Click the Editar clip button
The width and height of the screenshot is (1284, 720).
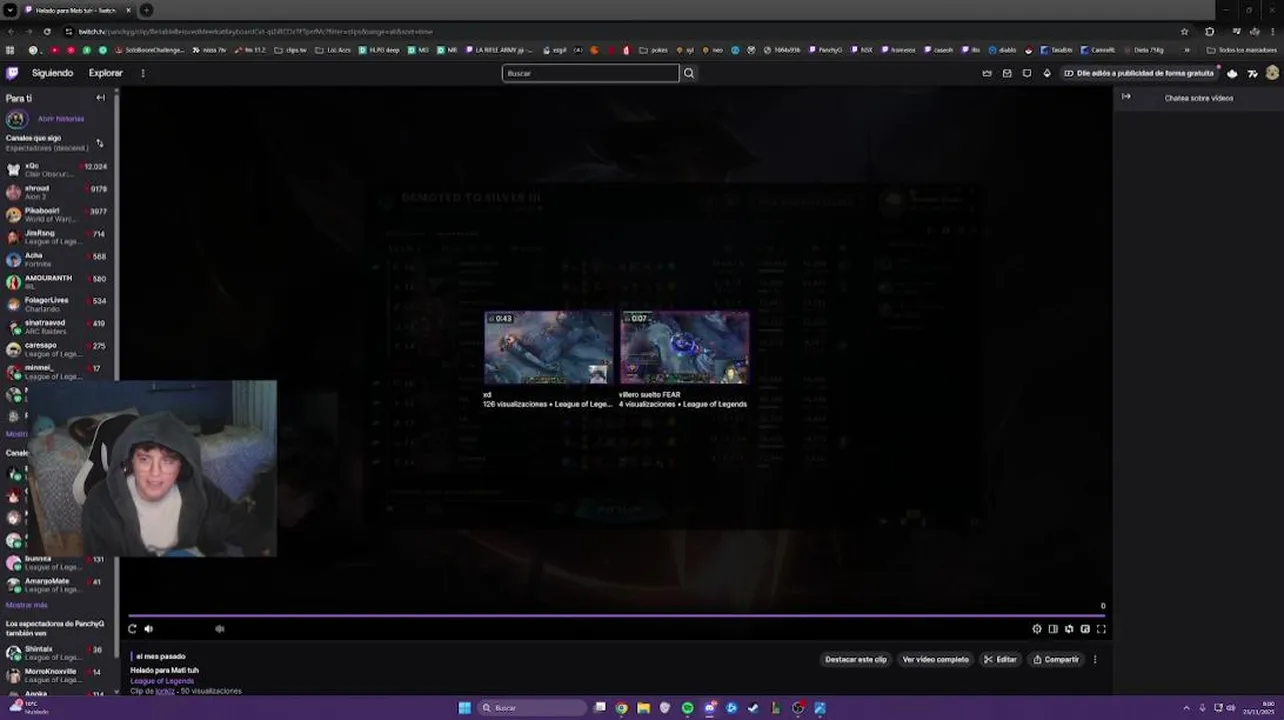[x=1000, y=659]
